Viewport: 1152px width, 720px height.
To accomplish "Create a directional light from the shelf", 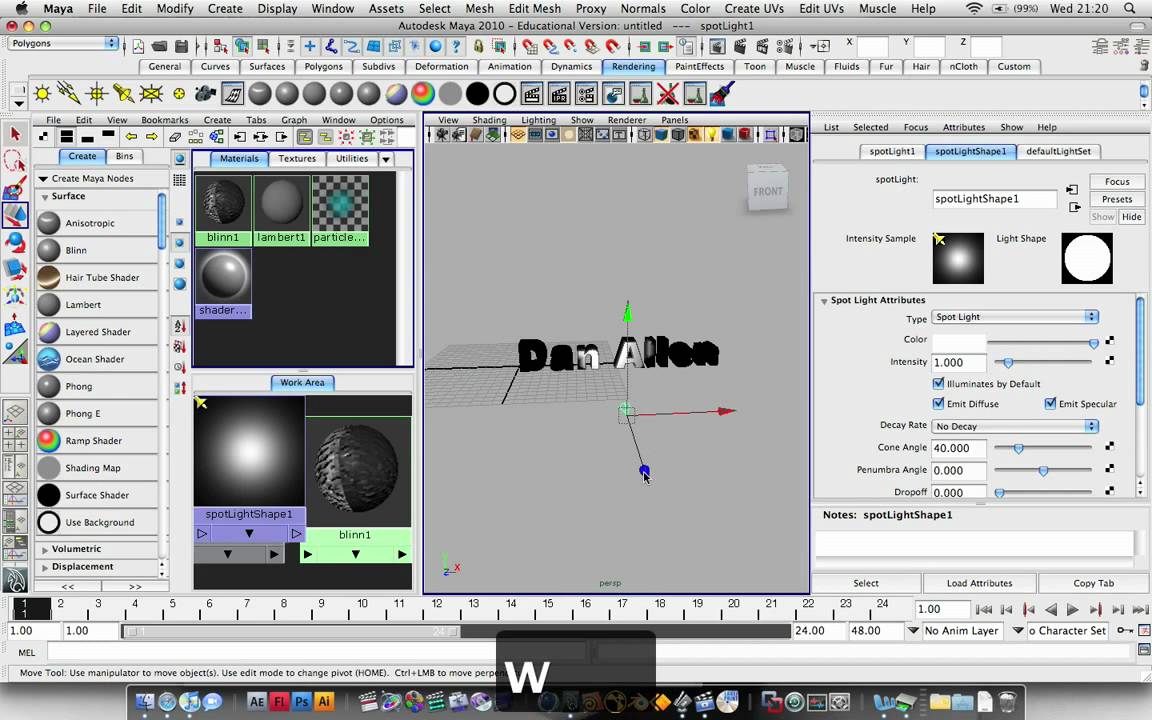I will 69,93.
